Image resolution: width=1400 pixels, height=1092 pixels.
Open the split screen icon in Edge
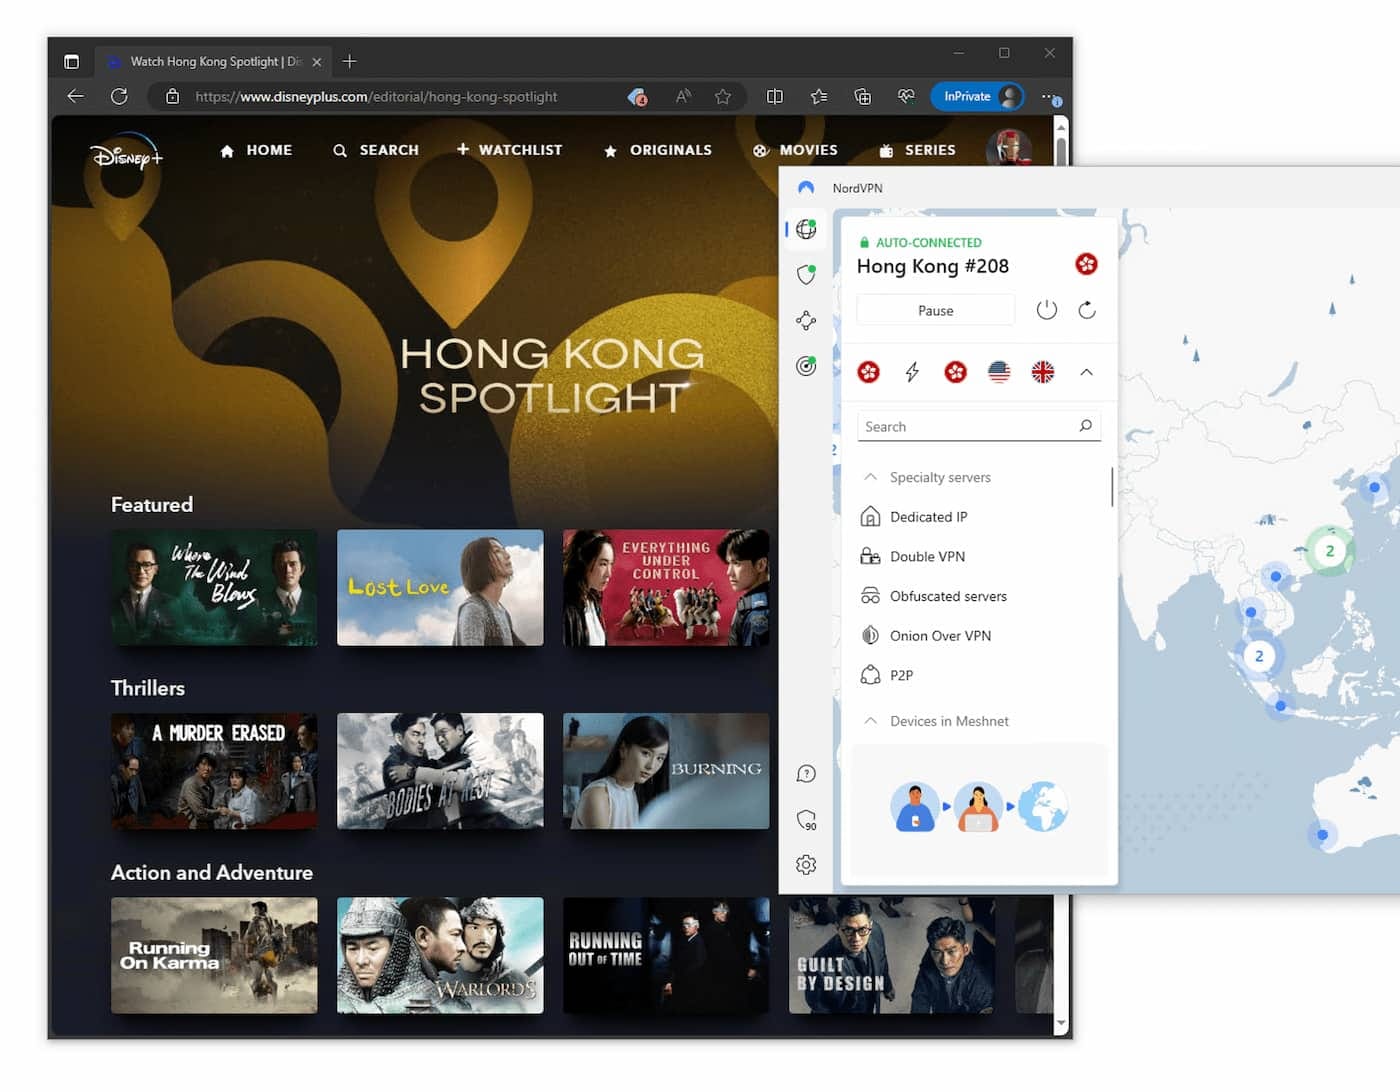(x=775, y=96)
